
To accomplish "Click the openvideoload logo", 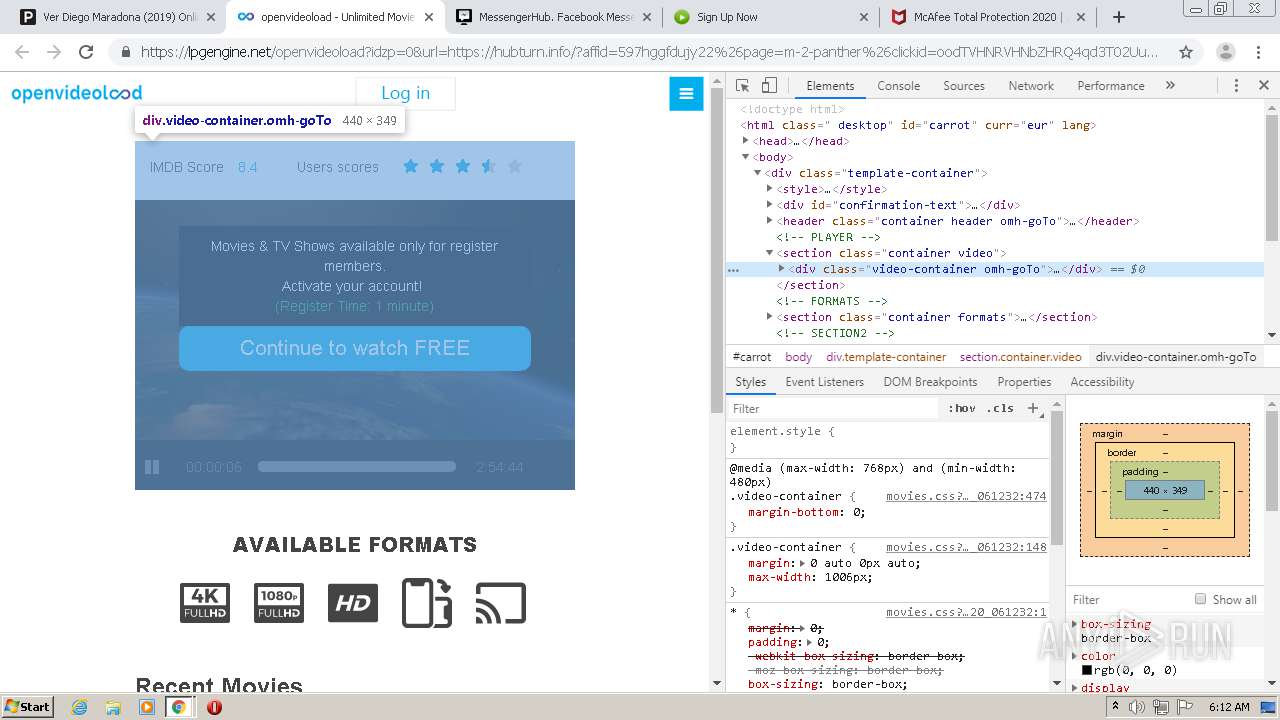I will [77, 93].
